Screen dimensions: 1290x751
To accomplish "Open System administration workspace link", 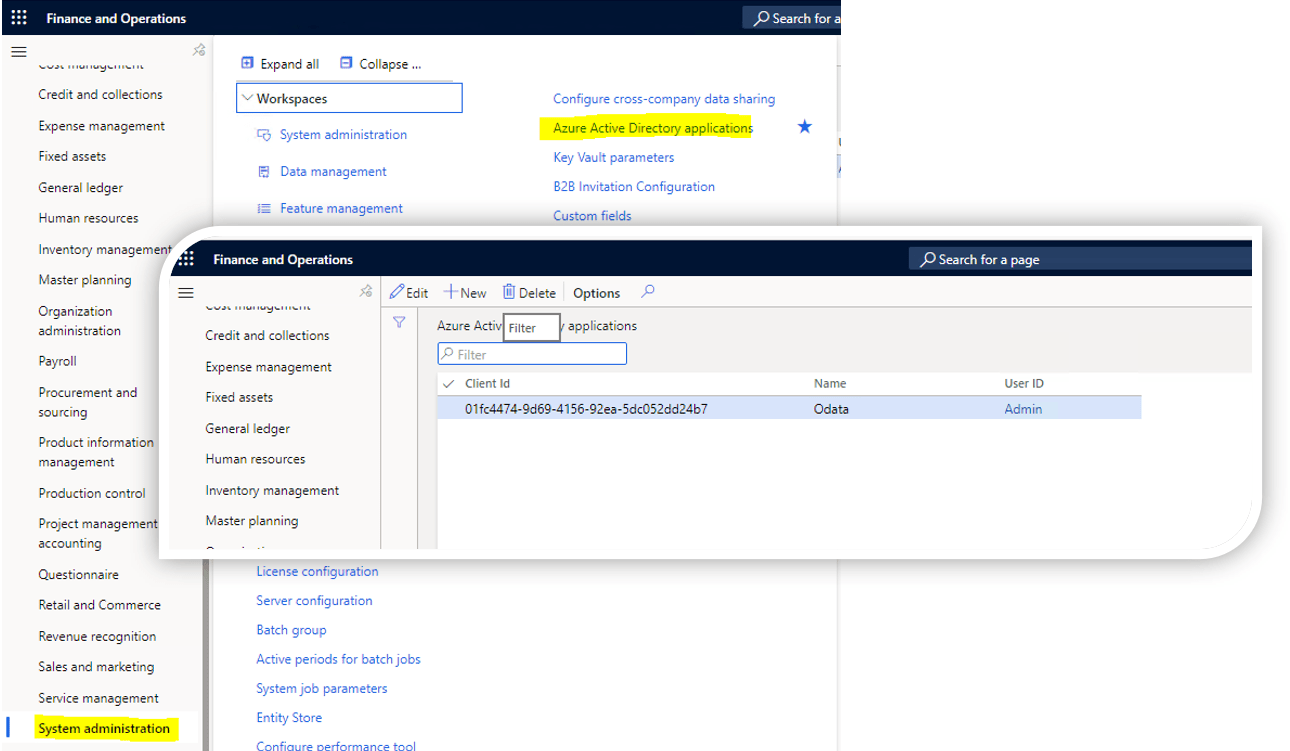I will tap(343, 134).
